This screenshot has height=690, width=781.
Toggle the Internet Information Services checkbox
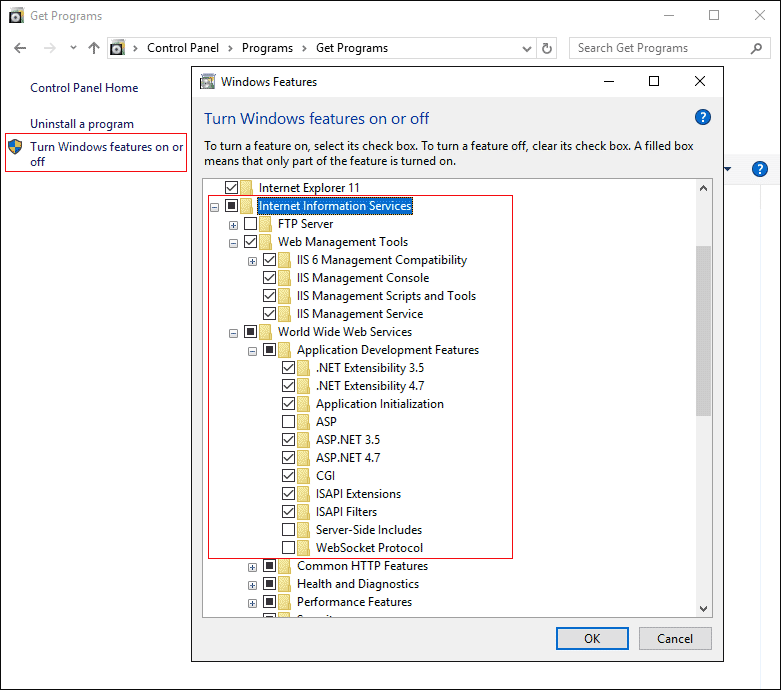tap(231, 205)
